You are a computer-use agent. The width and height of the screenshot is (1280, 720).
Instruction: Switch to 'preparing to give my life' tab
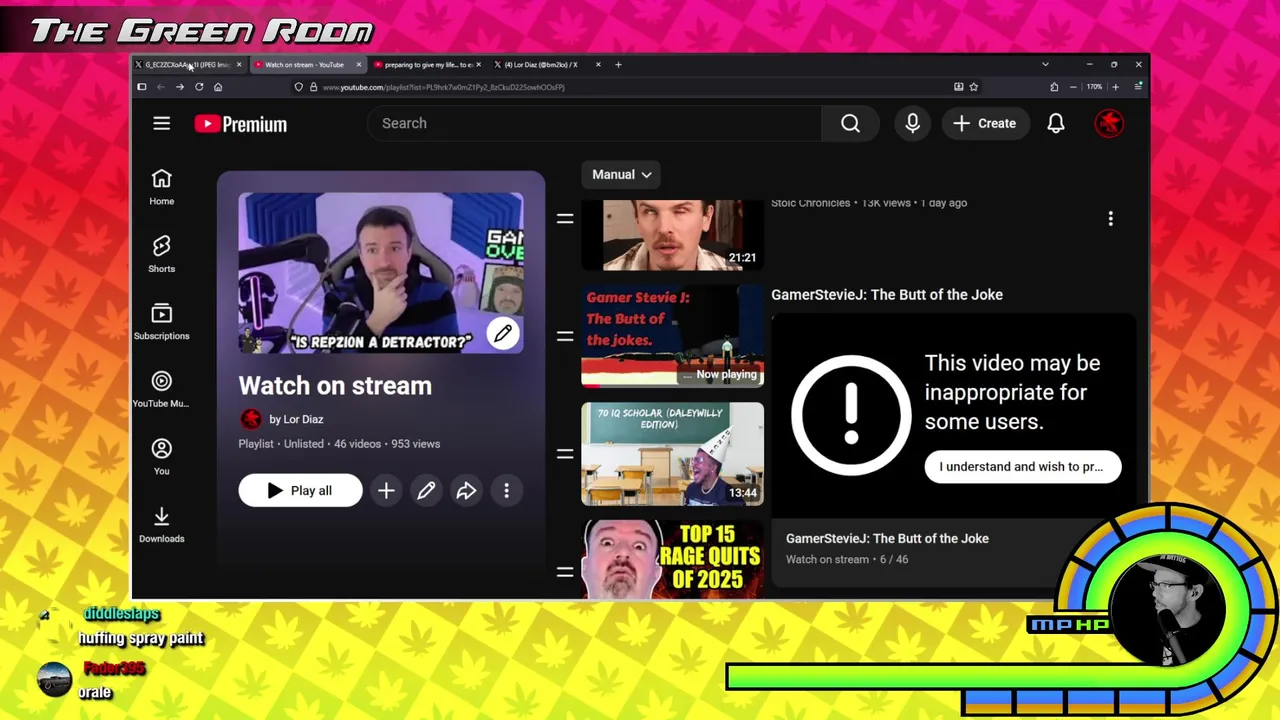tap(427, 64)
